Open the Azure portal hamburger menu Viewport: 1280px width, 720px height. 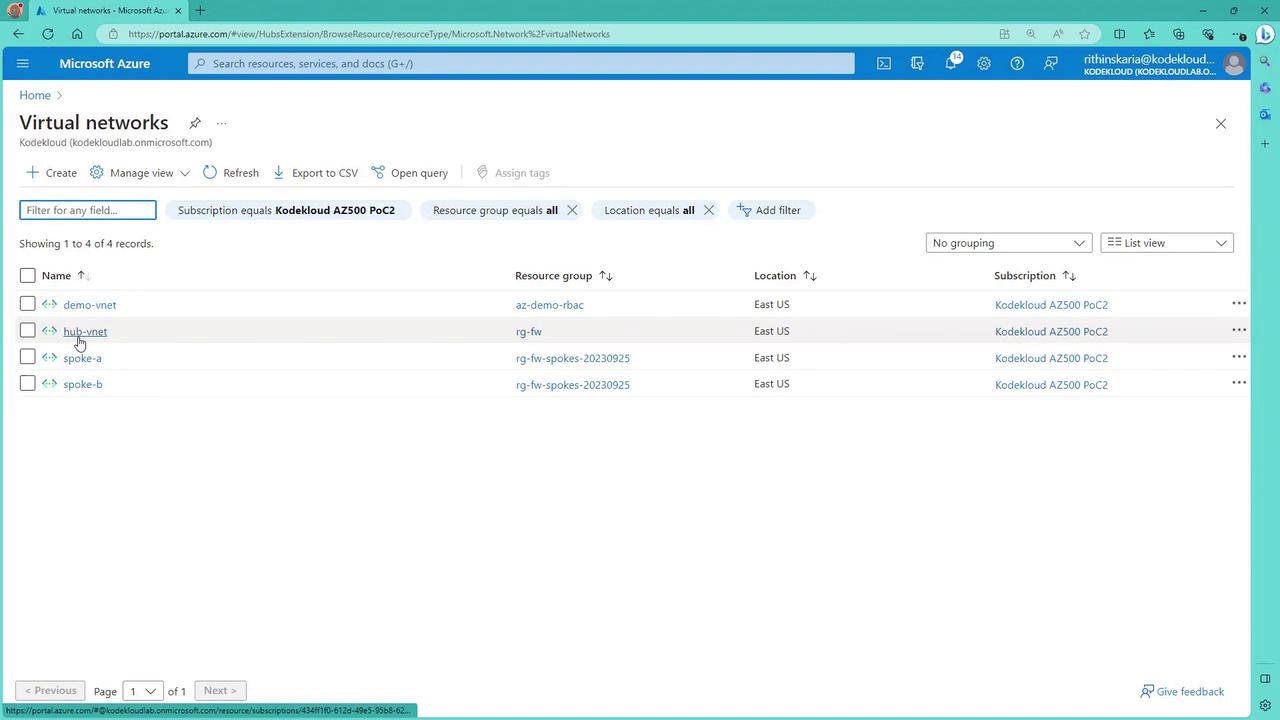pos(23,63)
